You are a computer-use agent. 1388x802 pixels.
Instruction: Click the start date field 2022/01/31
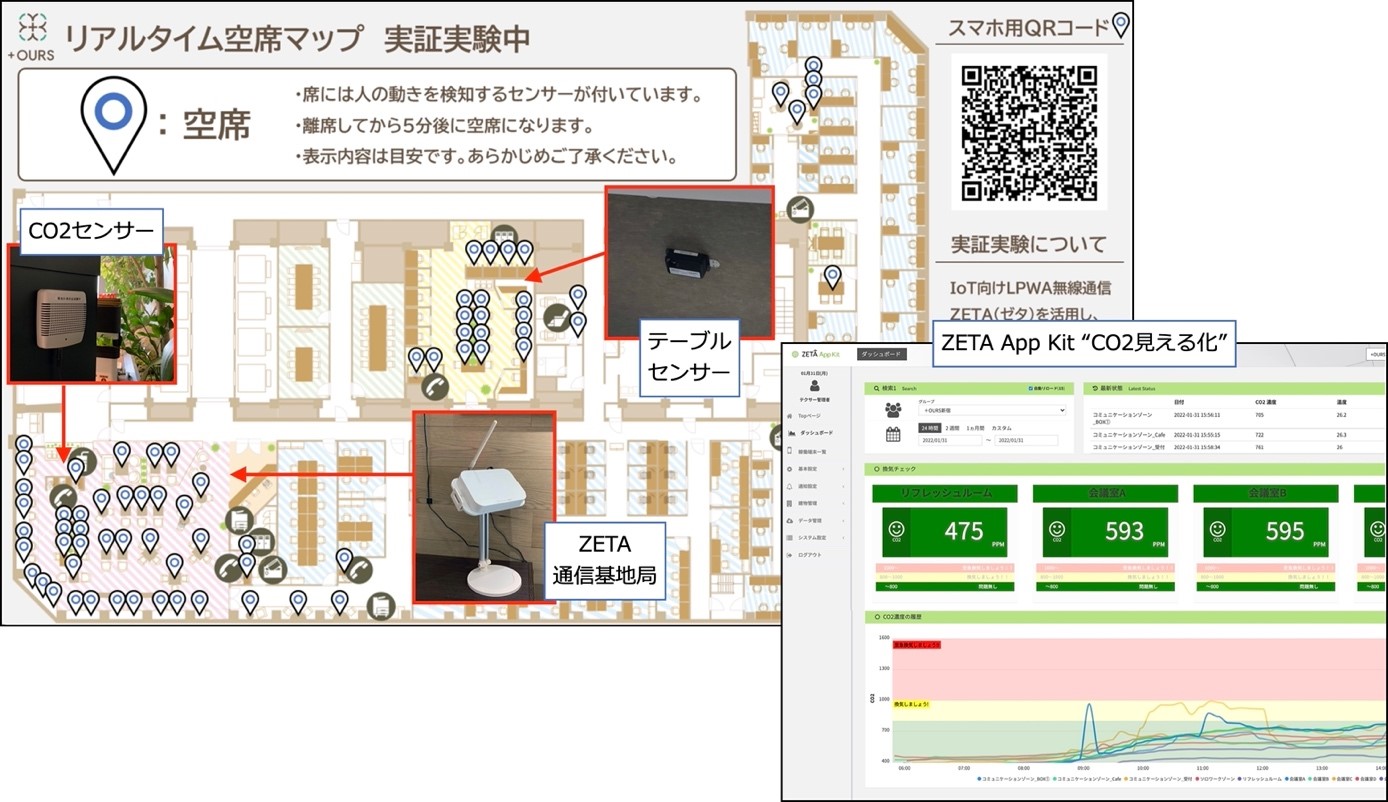[950, 440]
